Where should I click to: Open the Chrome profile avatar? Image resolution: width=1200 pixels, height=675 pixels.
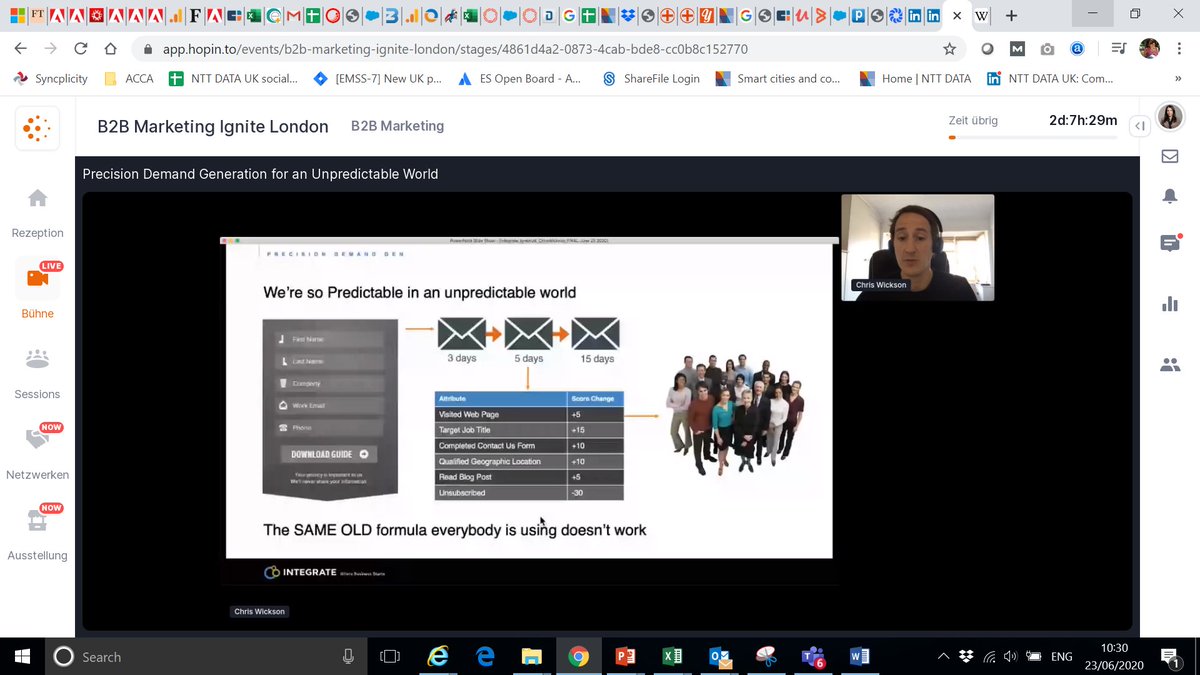point(1149,49)
